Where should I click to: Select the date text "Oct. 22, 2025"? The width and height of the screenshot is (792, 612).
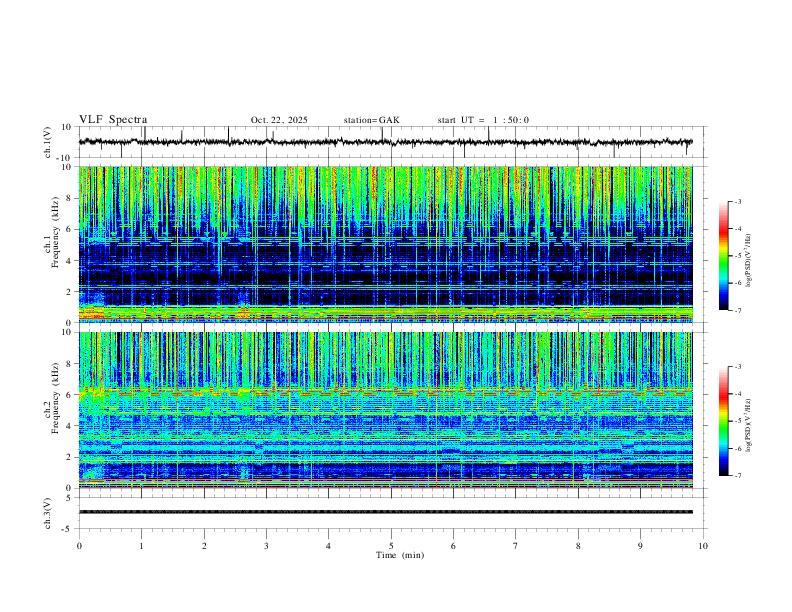click(x=279, y=120)
